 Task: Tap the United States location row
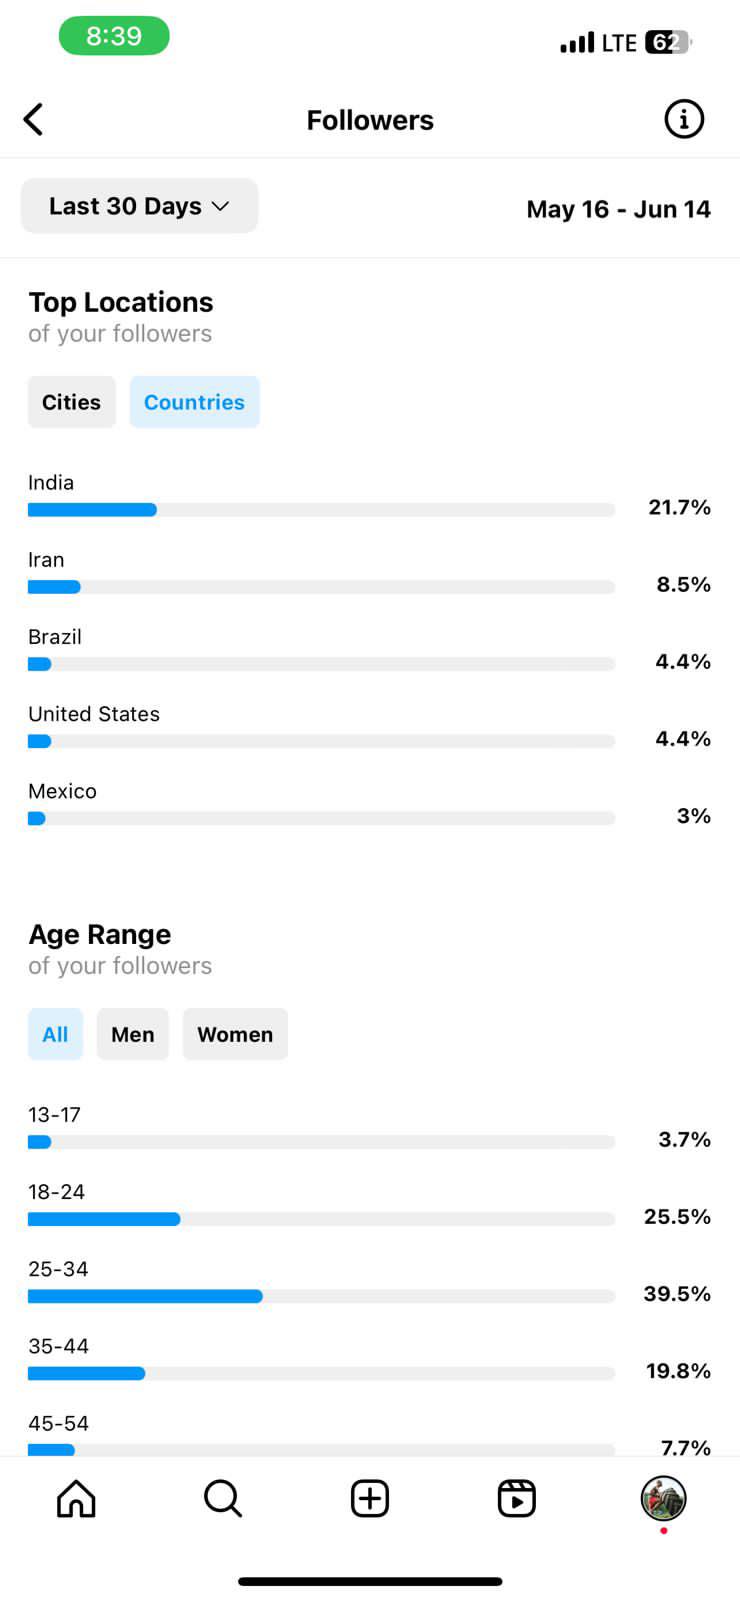(369, 727)
